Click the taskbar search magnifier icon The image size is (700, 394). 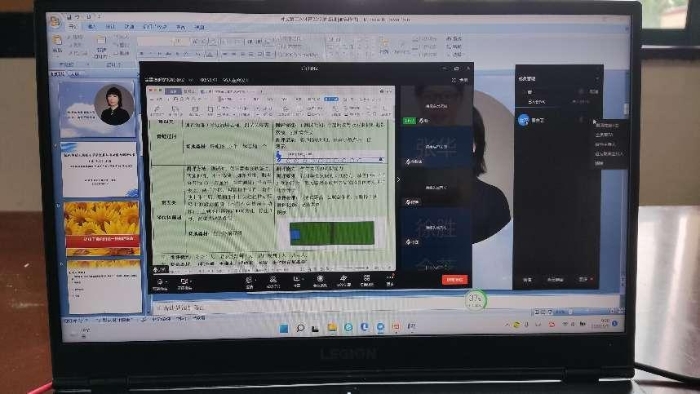[x=300, y=328]
